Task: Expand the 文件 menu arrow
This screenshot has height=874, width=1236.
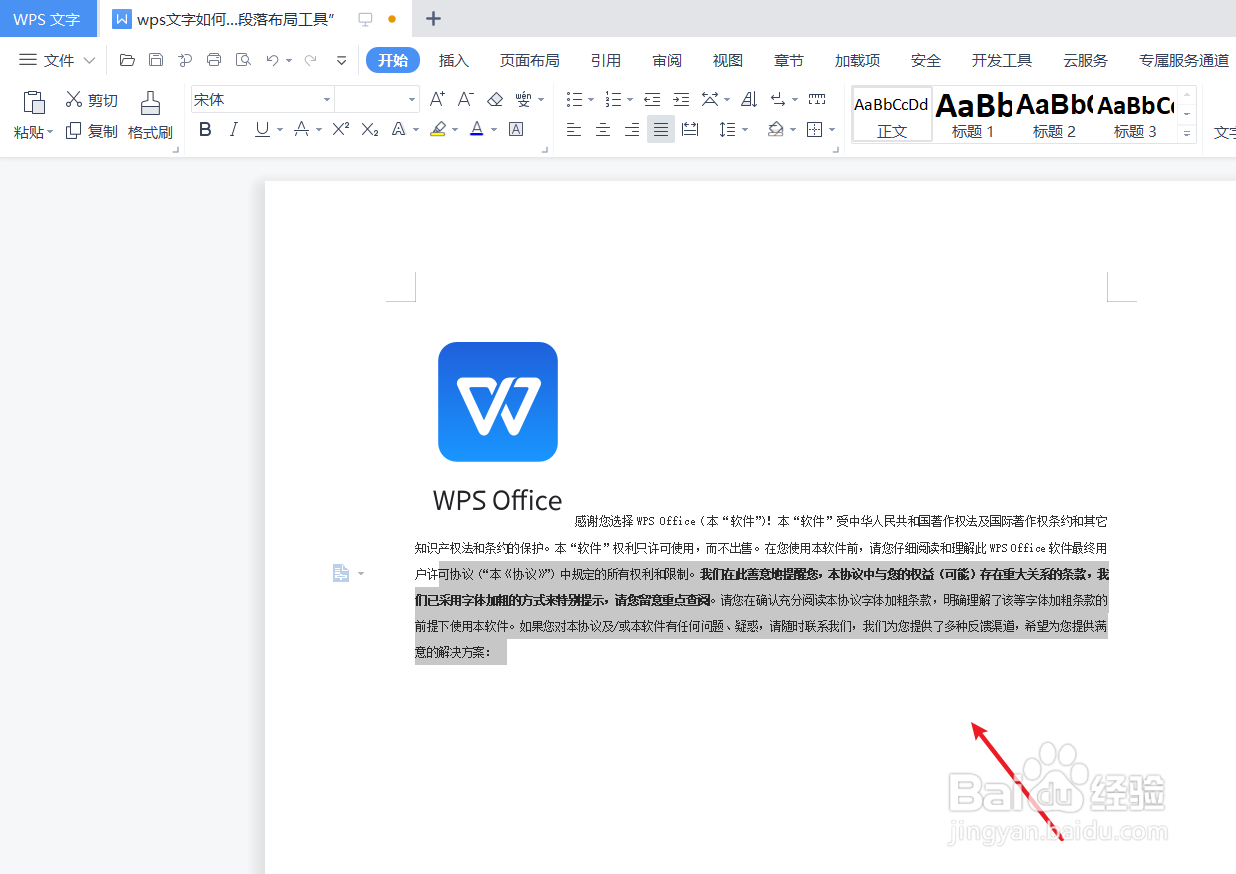Action: click(89, 60)
